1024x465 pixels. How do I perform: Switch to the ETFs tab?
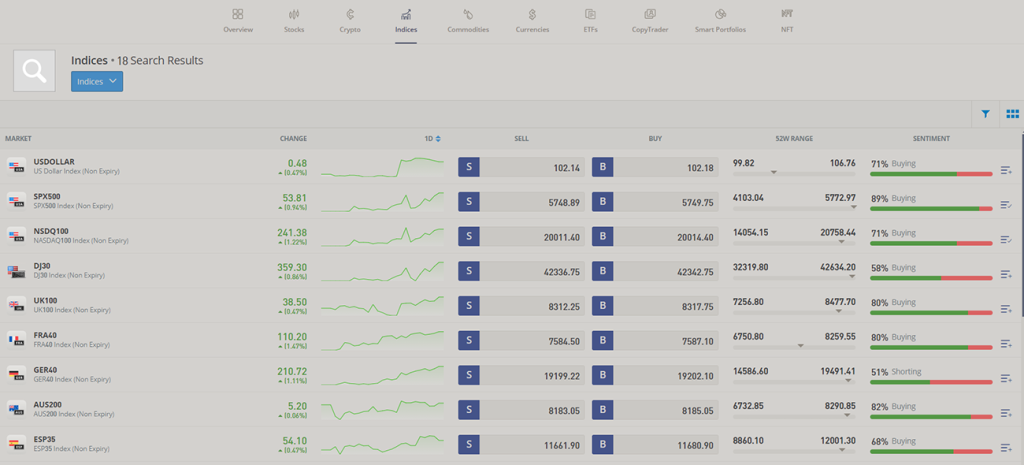tap(591, 21)
